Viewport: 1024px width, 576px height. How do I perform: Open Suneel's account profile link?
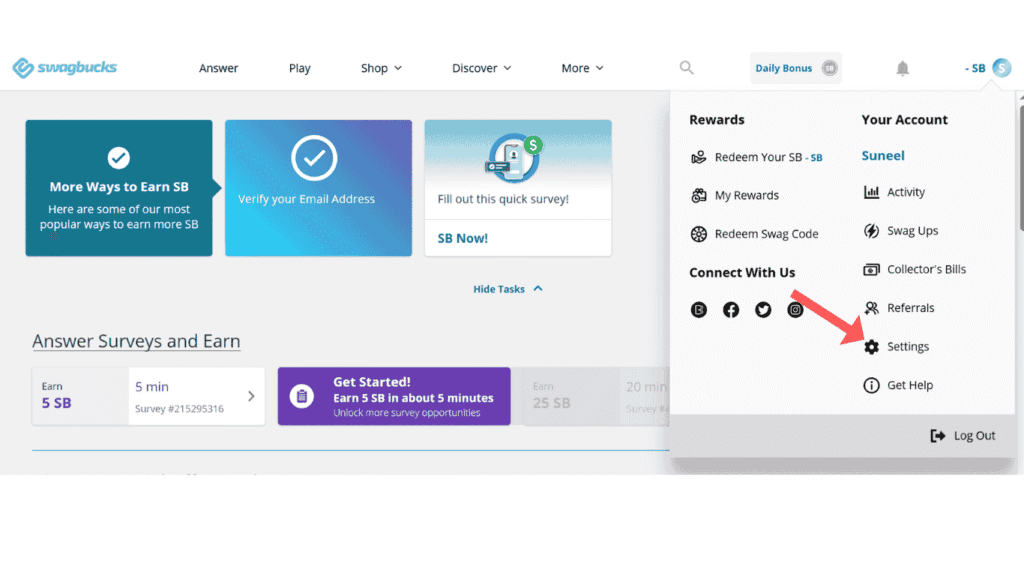(883, 156)
